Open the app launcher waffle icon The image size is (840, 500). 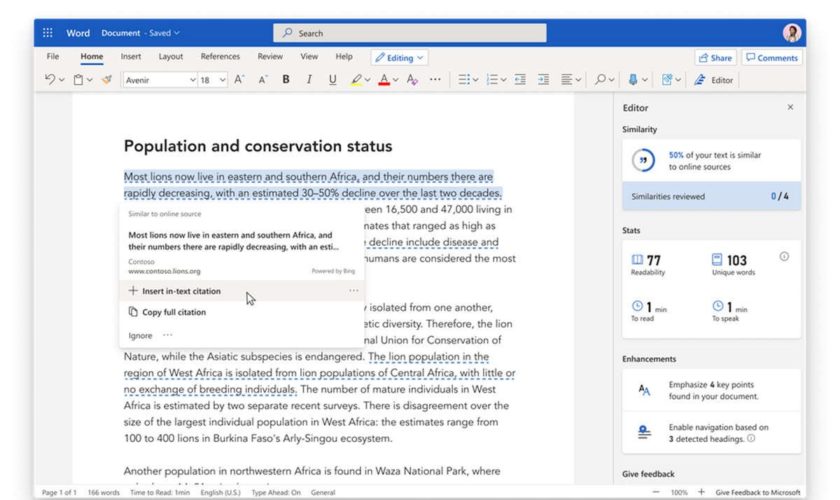tap(47, 33)
